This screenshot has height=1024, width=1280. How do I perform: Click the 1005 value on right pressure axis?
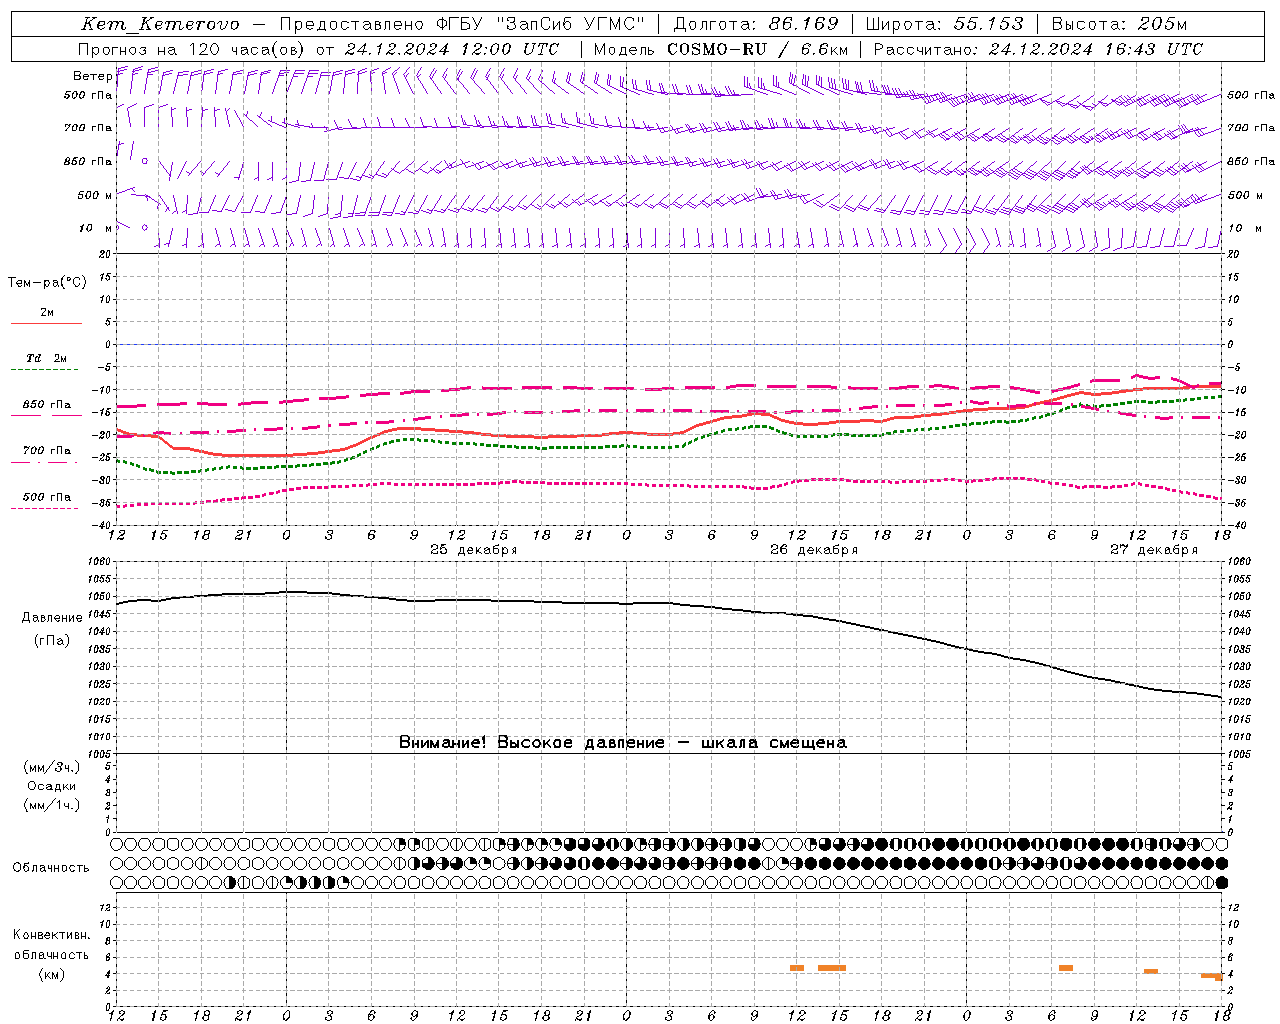click(1238, 754)
